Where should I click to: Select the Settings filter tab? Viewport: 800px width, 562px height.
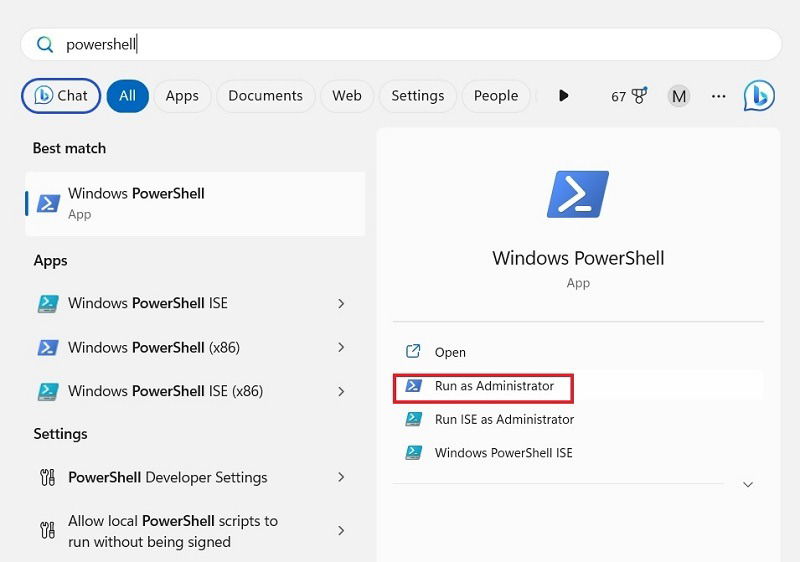417,96
